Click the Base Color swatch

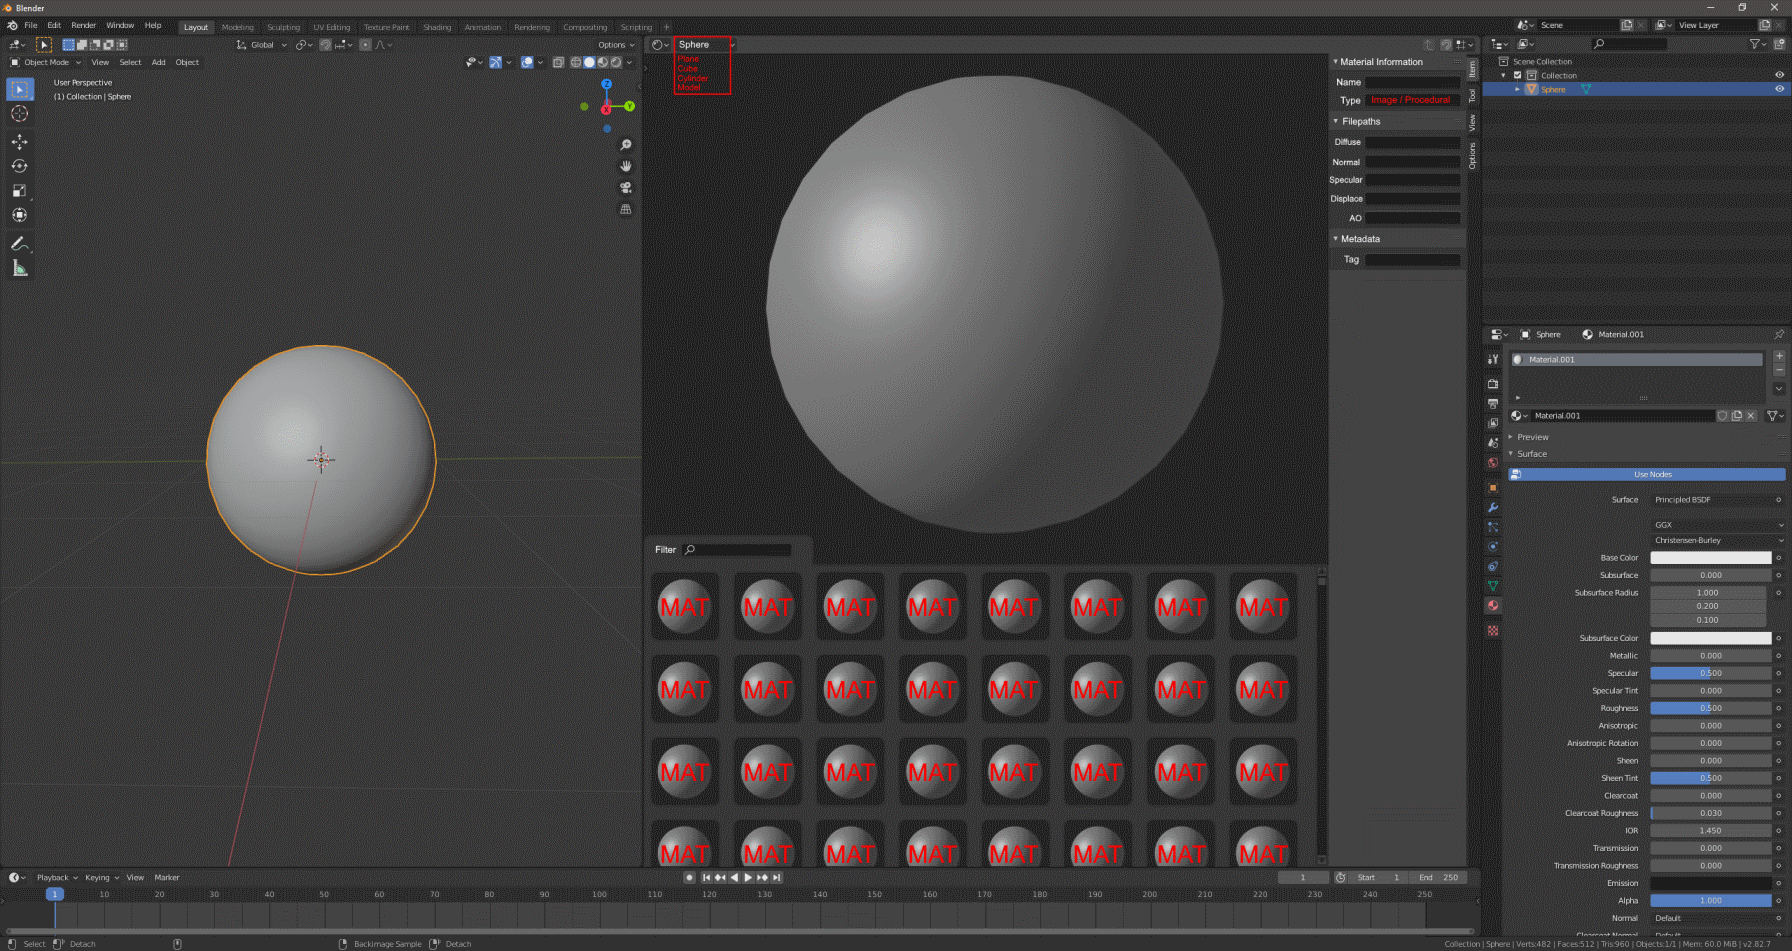point(1711,558)
